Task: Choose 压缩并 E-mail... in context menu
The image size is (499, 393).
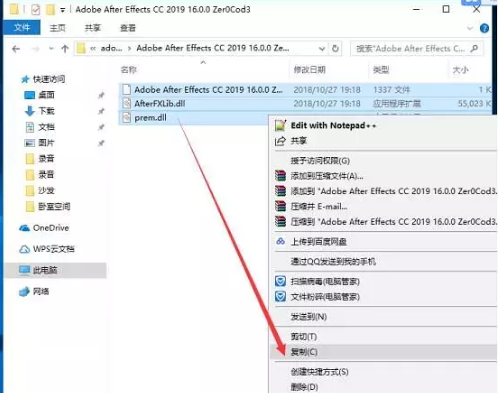Action: (x=383, y=206)
